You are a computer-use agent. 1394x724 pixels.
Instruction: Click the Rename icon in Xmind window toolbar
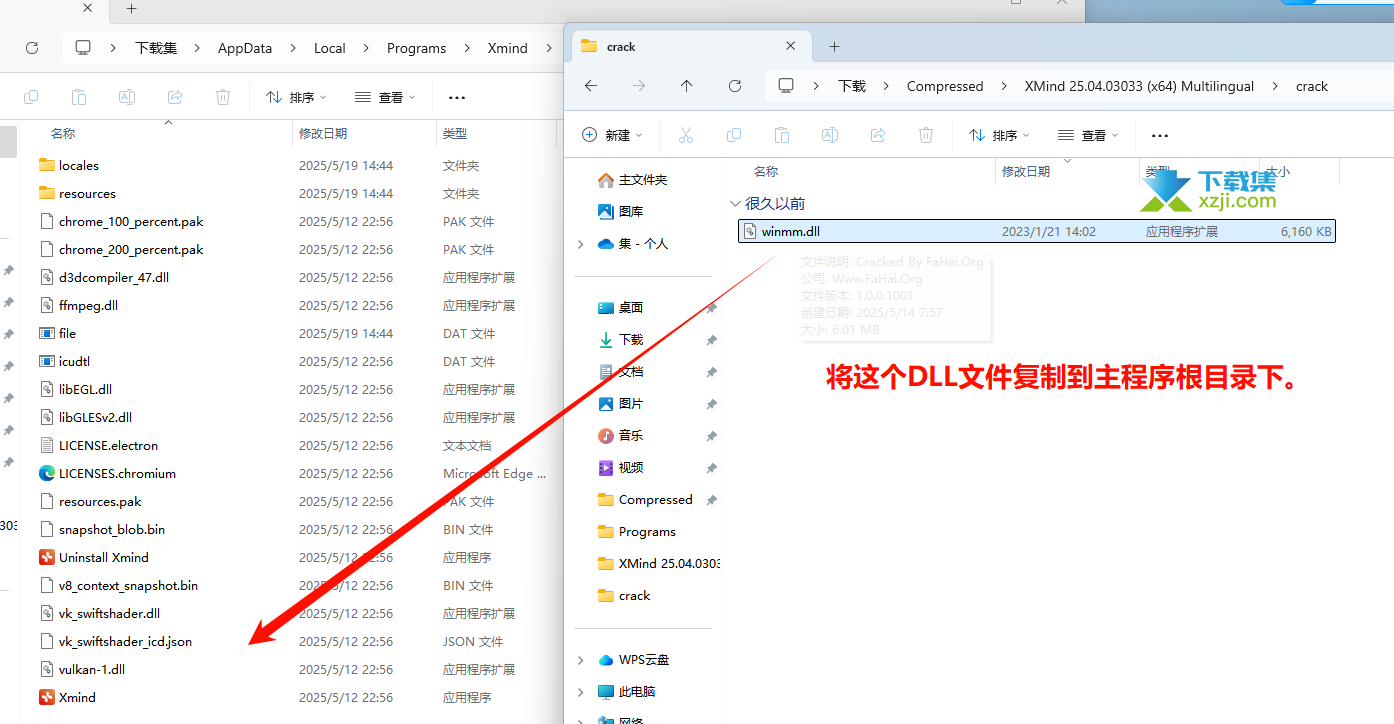127,97
